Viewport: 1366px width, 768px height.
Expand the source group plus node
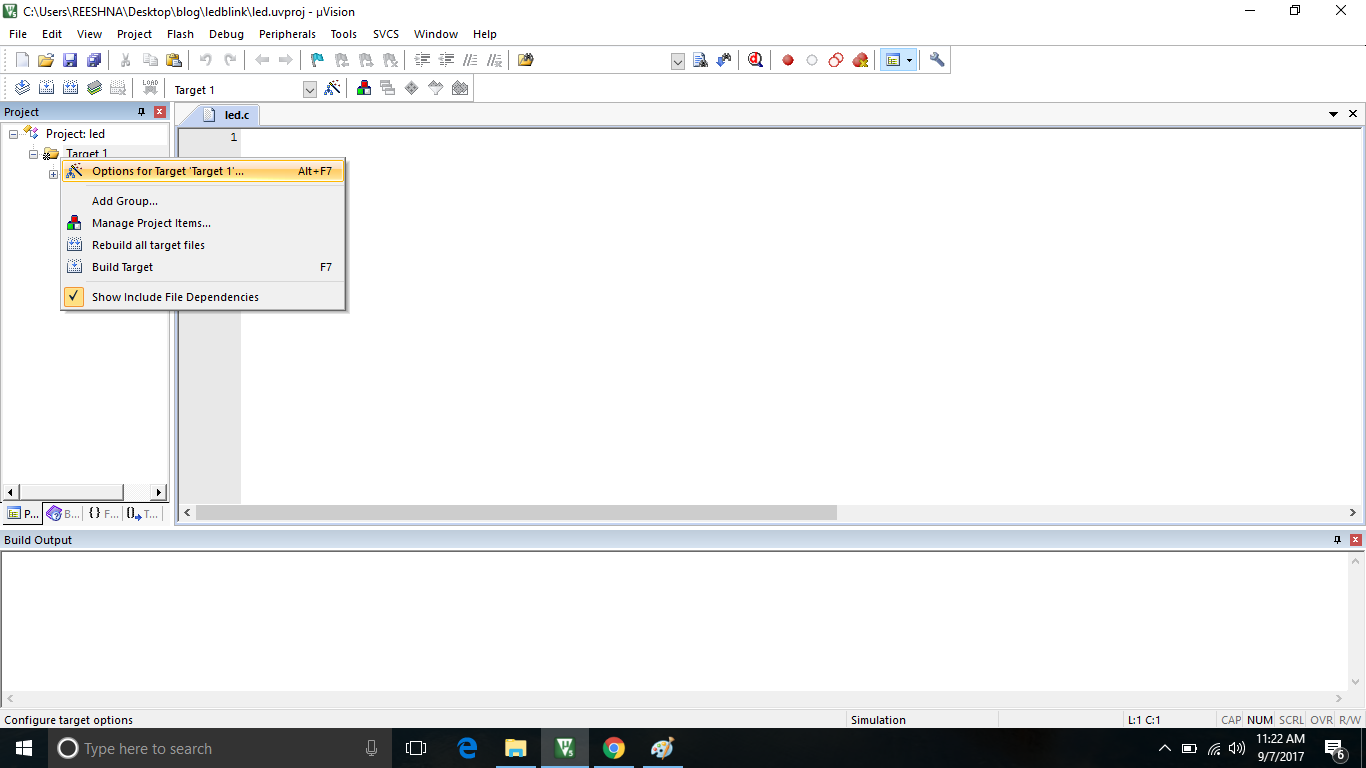53,174
